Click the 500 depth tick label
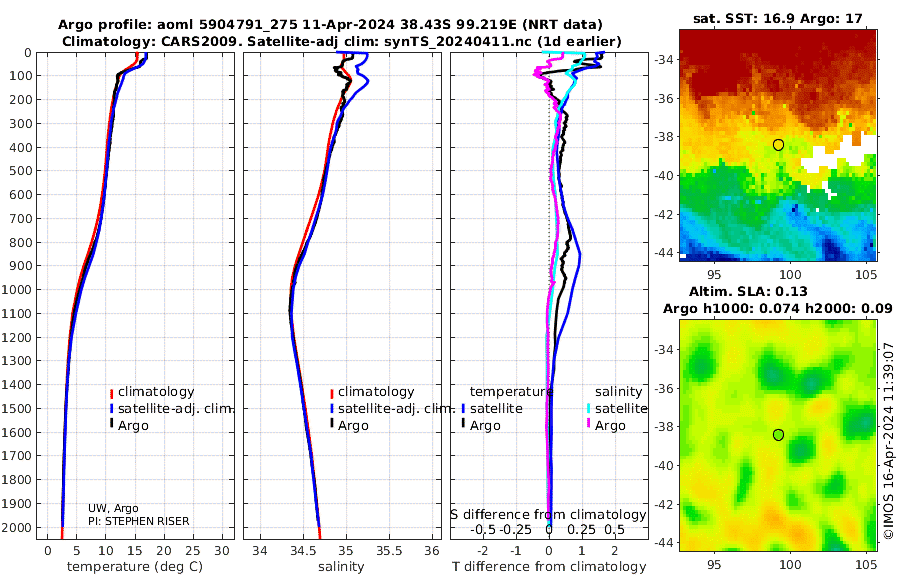The image size is (900, 580). point(21,171)
